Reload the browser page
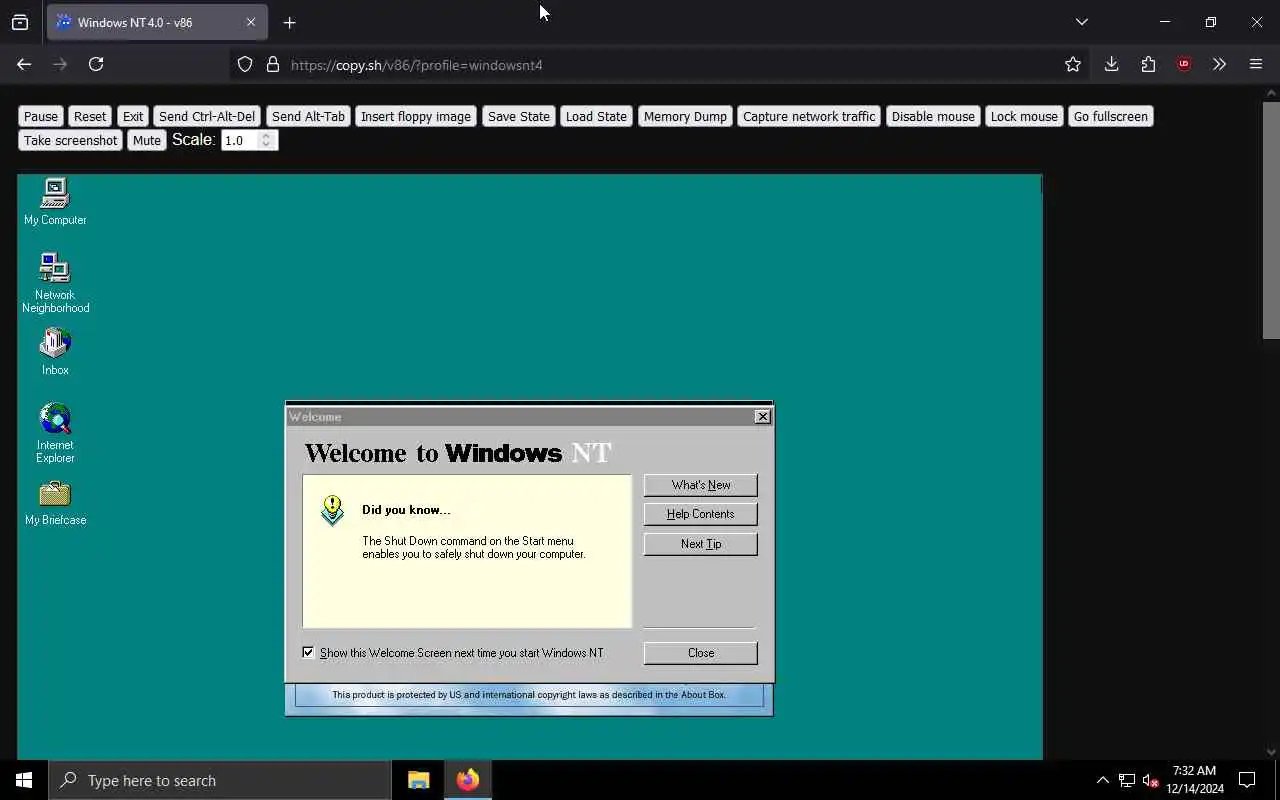The height and width of the screenshot is (800, 1280). (96, 64)
